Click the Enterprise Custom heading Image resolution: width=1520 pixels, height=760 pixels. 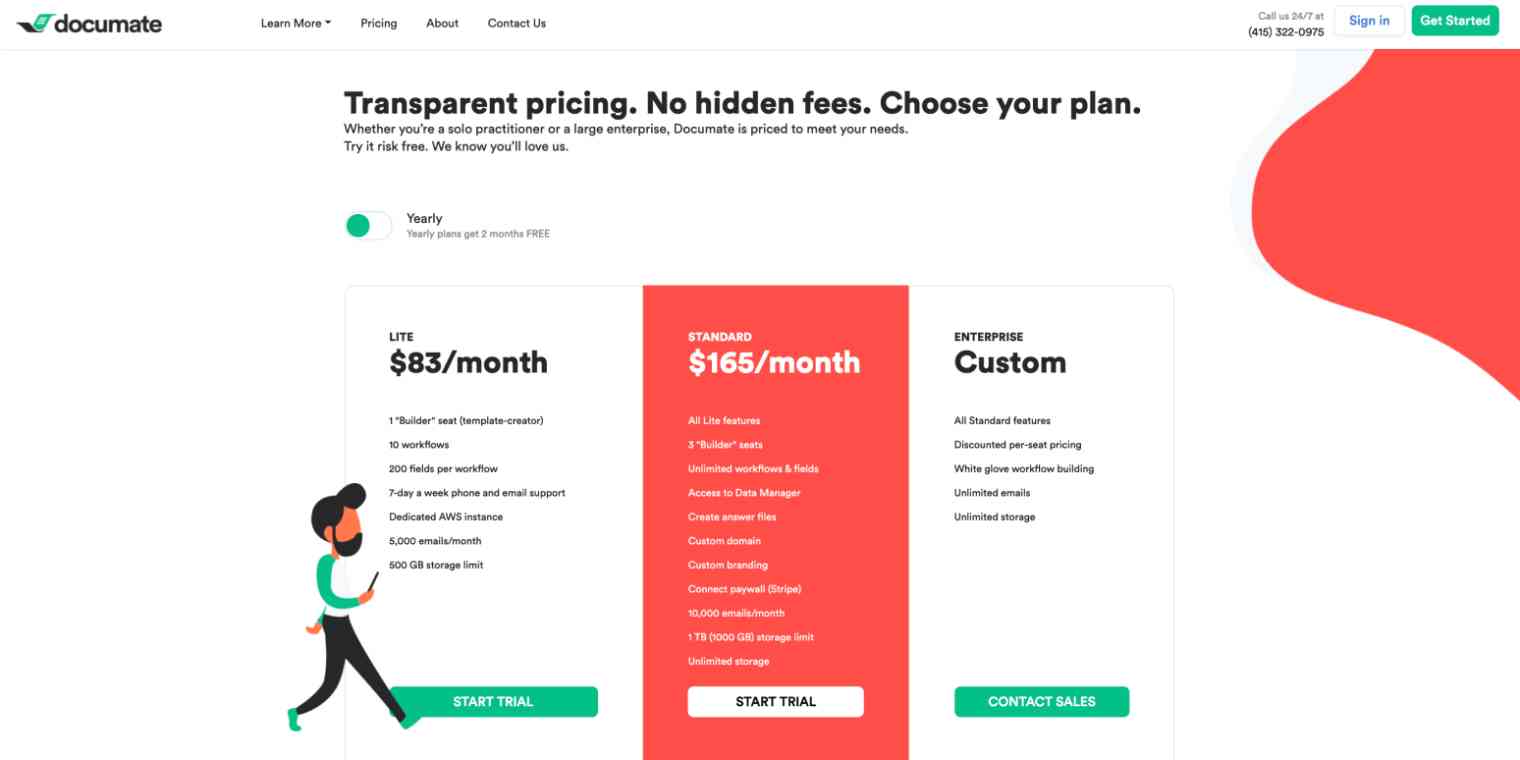coord(1009,362)
